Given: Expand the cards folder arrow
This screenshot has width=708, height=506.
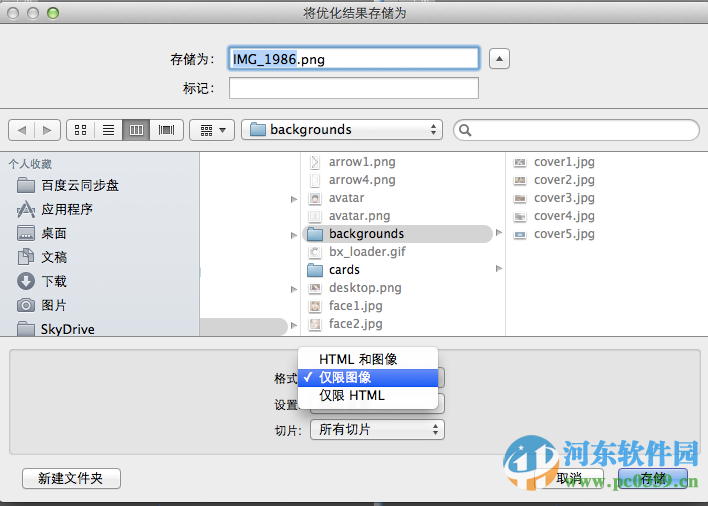Looking at the screenshot, I should (498, 269).
